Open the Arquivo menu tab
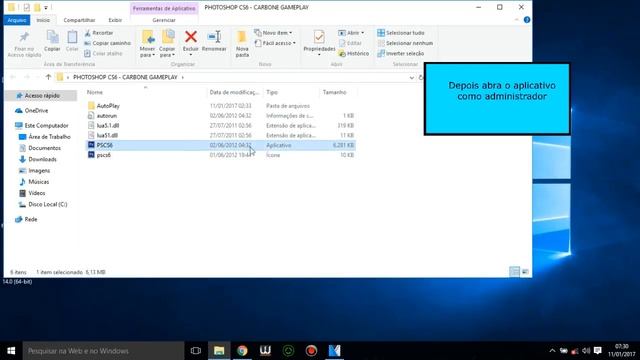Screen dimensions: 640x360 click(x=17, y=20)
